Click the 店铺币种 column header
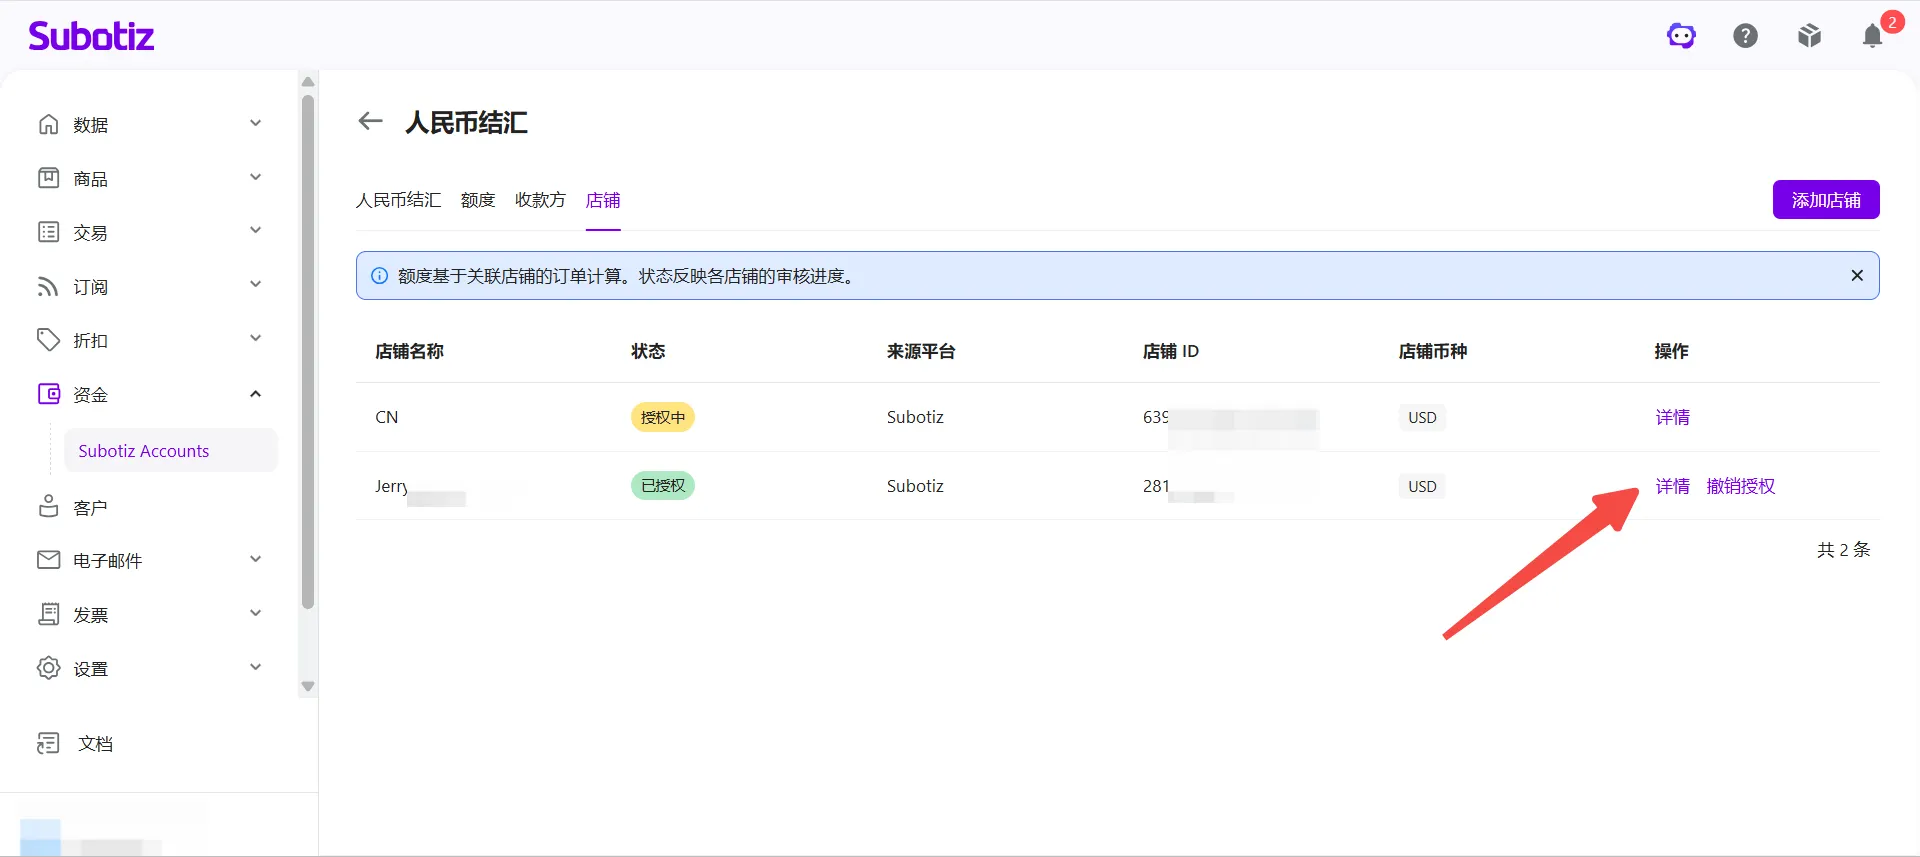Screen dimensions: 1920x857 1433,351
